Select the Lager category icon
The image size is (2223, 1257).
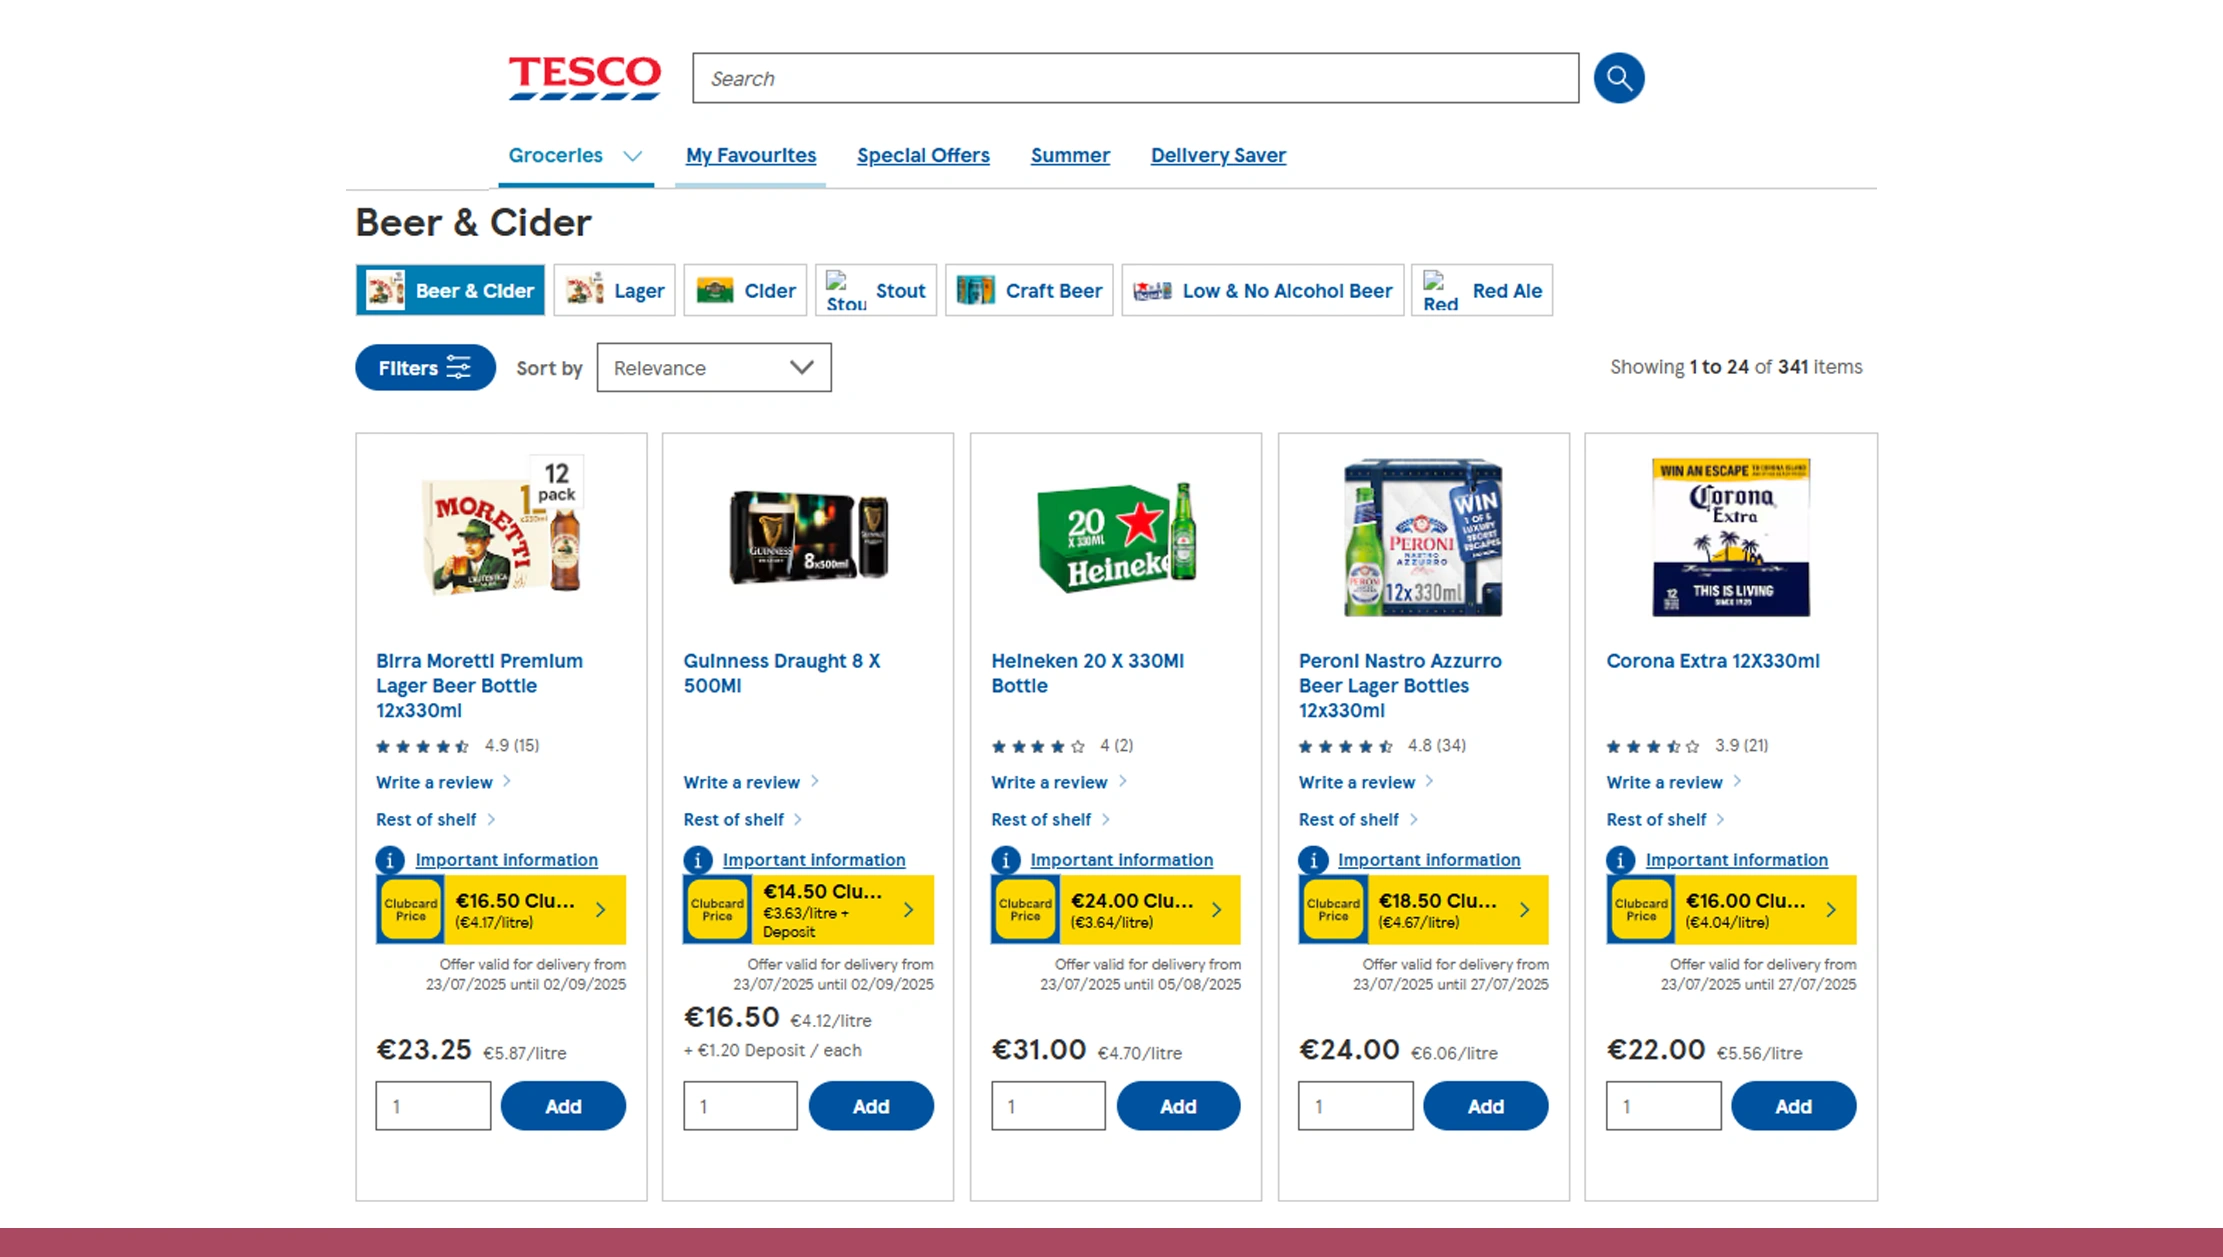[587, 290]
